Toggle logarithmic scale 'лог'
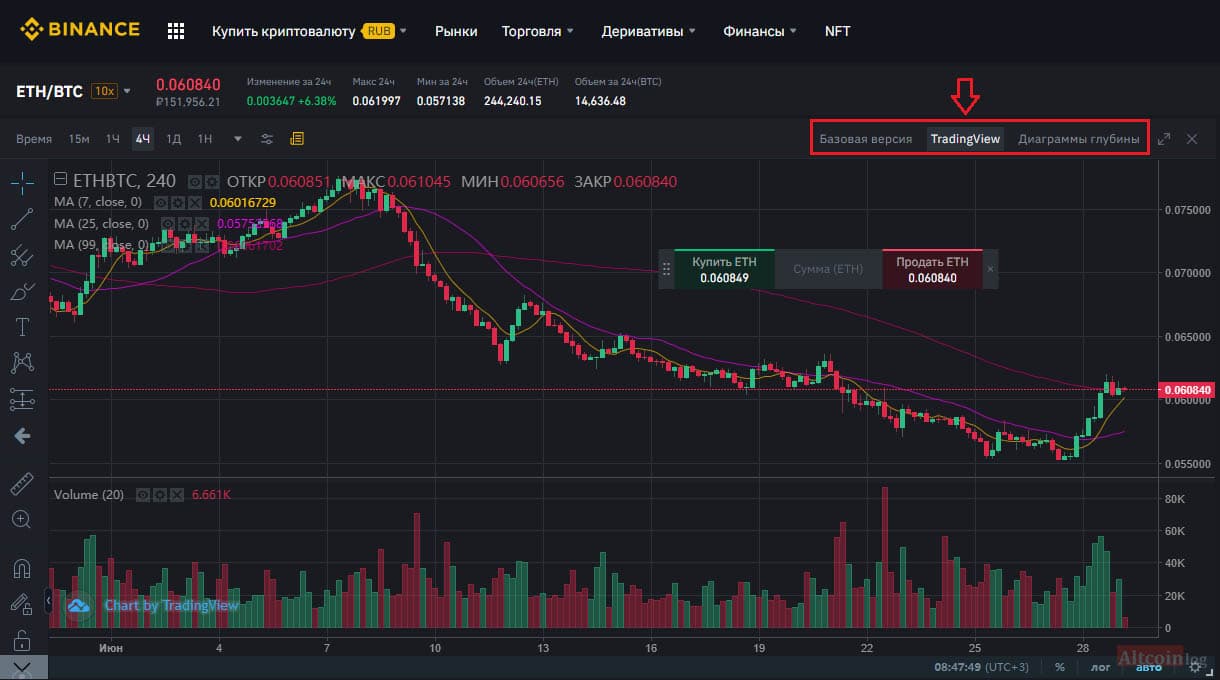The height and width of the screenshot is (680, 1220). 1101,666
